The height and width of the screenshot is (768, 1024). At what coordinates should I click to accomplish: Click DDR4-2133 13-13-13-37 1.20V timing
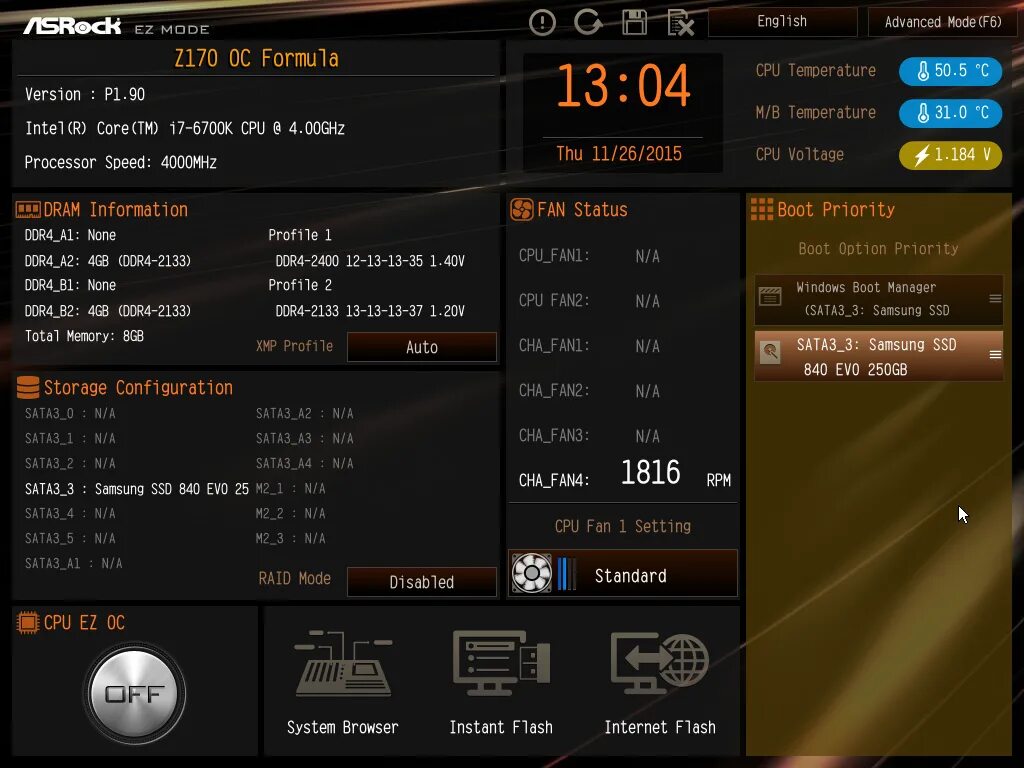[370, 311]
